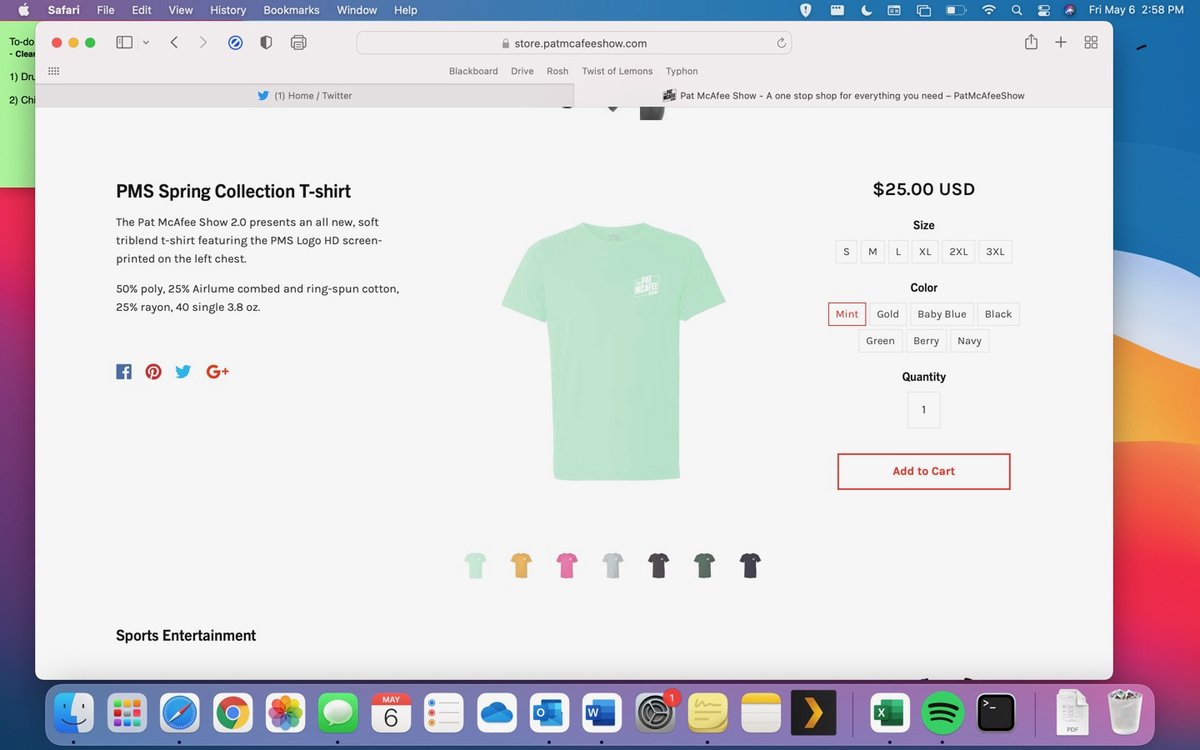The height and width of the screenshot is (750, 1200).
Task: View the dark green shirt thumbnail
Action: point(705,566)
